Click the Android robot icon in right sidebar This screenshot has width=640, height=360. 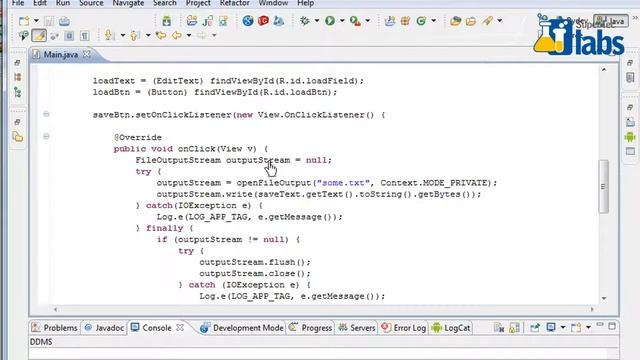630,137
